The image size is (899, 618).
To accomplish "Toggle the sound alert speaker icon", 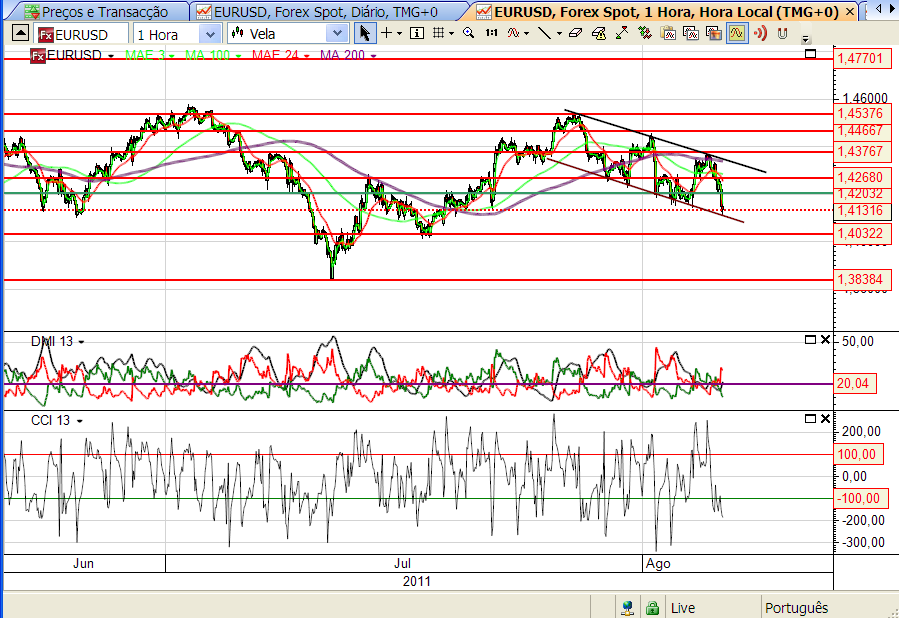I will click(x=760, y=34).
